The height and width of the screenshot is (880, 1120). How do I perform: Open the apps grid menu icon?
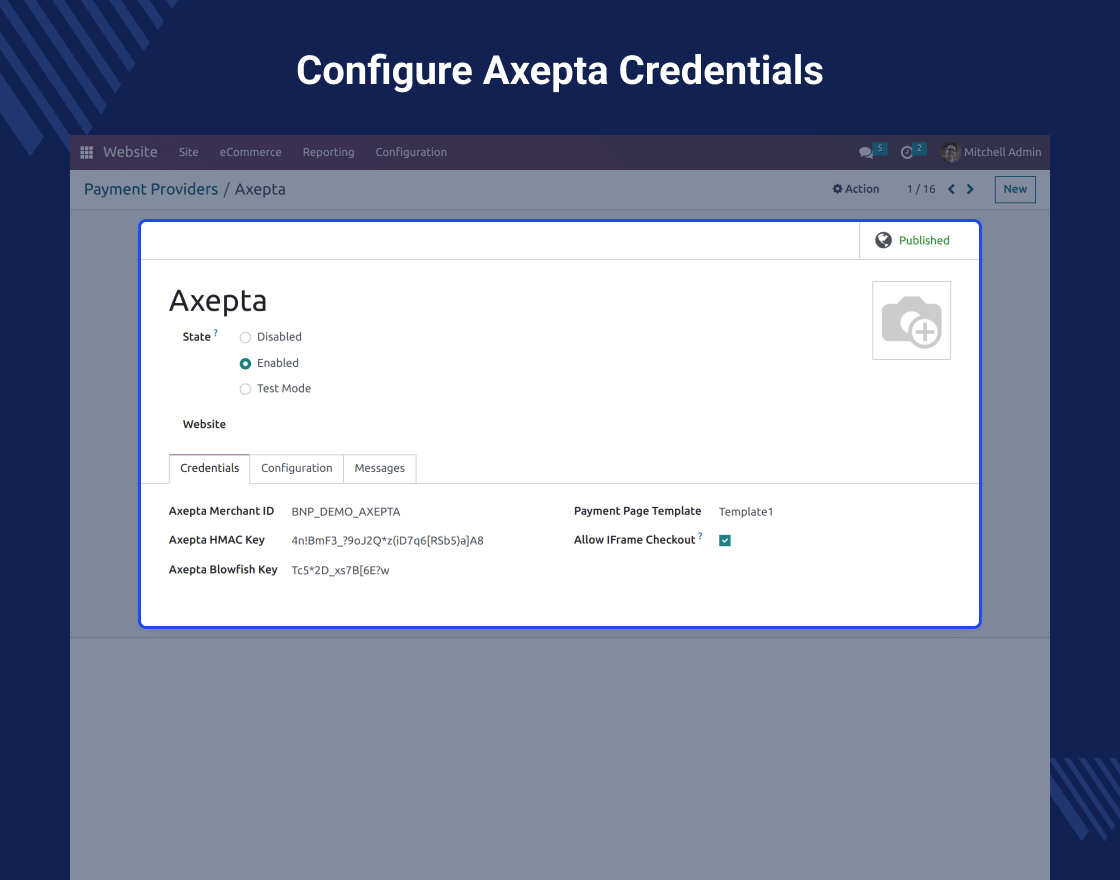[86, 152]
